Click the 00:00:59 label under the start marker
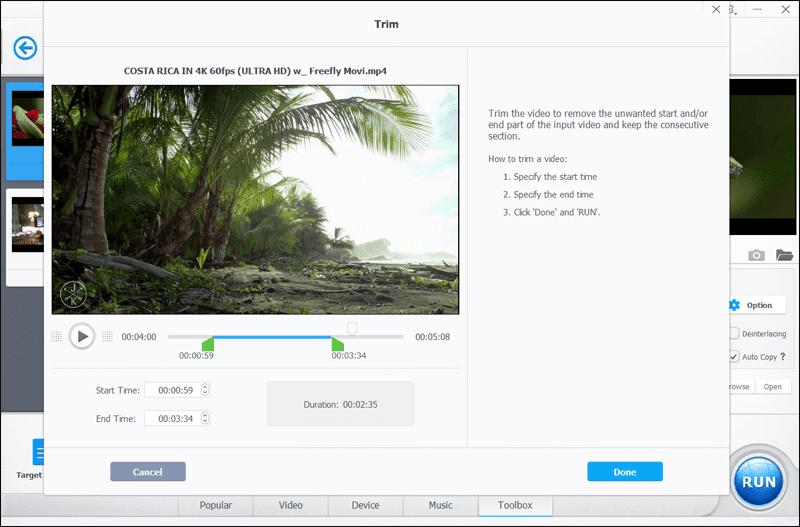 pos(196,356)
